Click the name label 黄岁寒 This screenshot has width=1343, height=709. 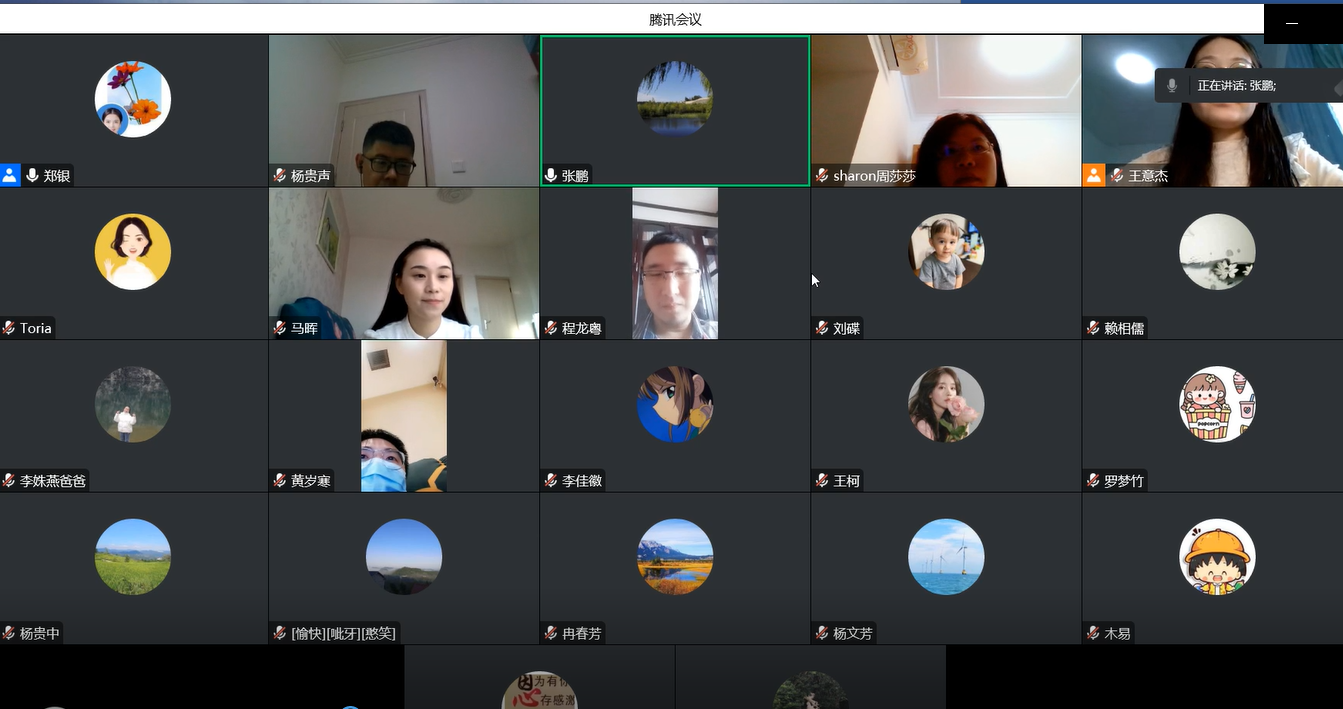[x=311, y=481]
